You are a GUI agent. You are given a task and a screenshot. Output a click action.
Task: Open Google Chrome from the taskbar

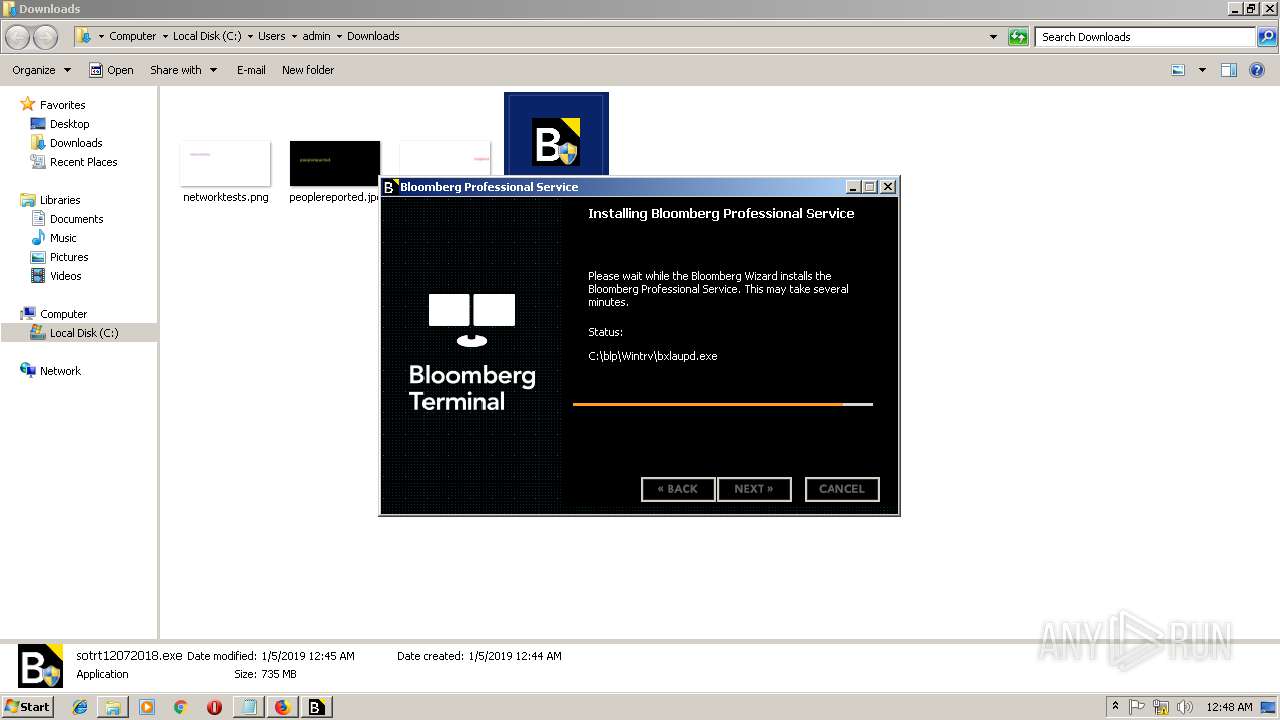(181, 707)
